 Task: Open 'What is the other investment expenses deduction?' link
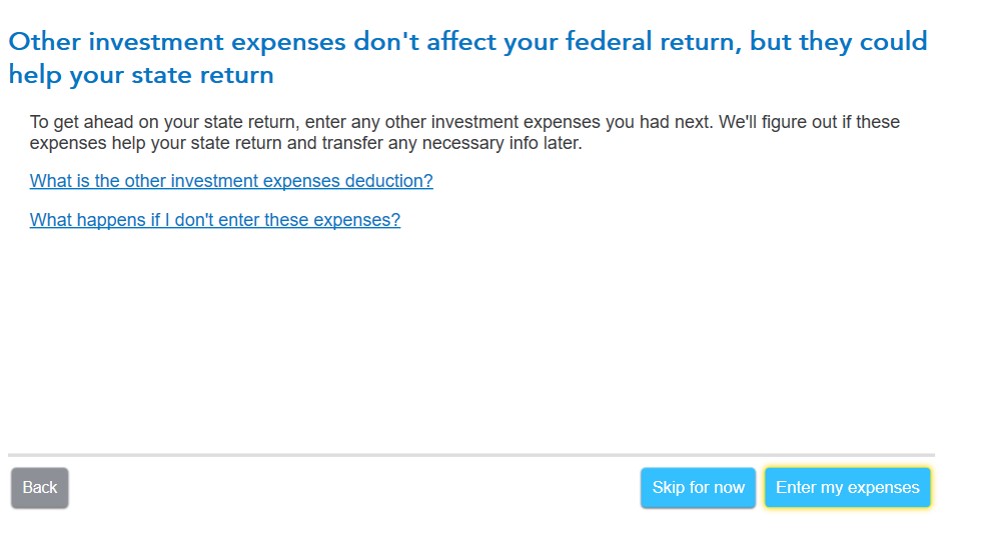(x=231, y=181)
